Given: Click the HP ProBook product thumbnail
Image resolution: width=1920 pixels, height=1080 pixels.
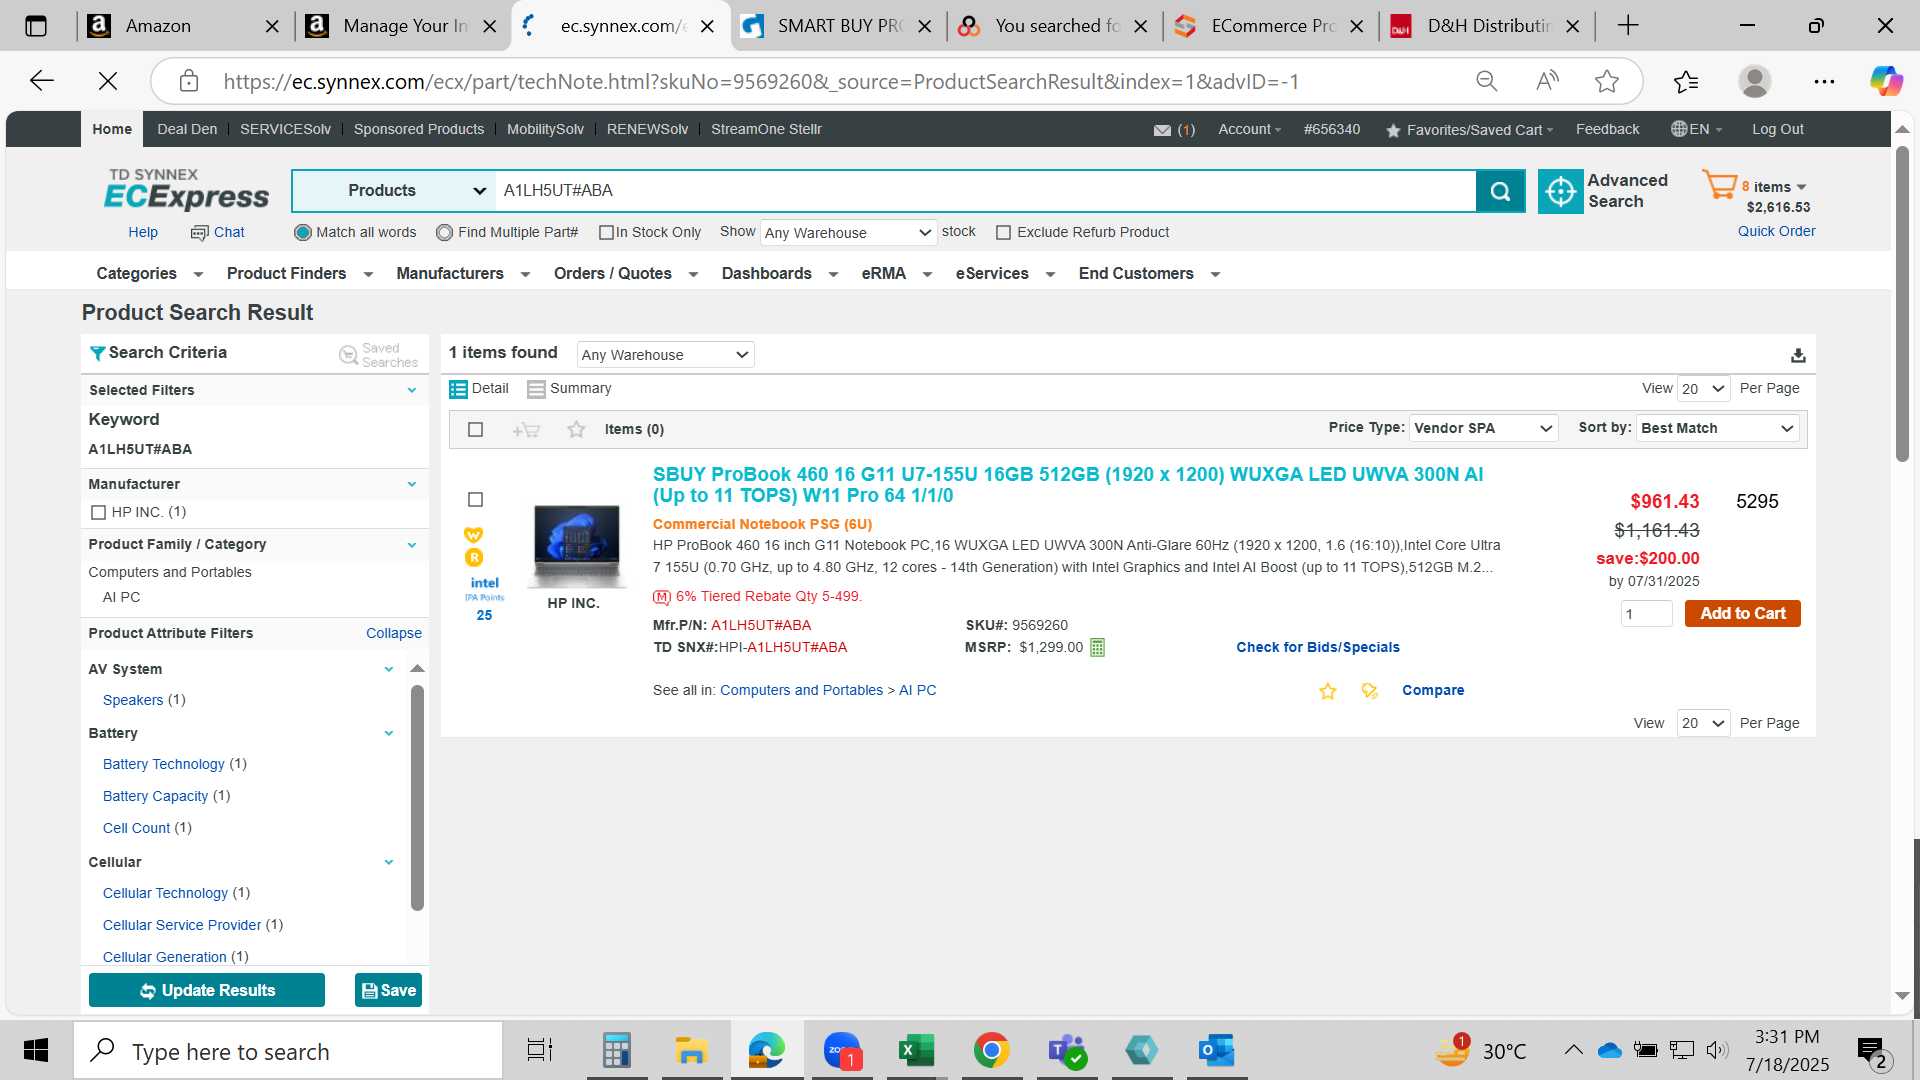Looking at the screenshot, I should (x=576, y=546).
